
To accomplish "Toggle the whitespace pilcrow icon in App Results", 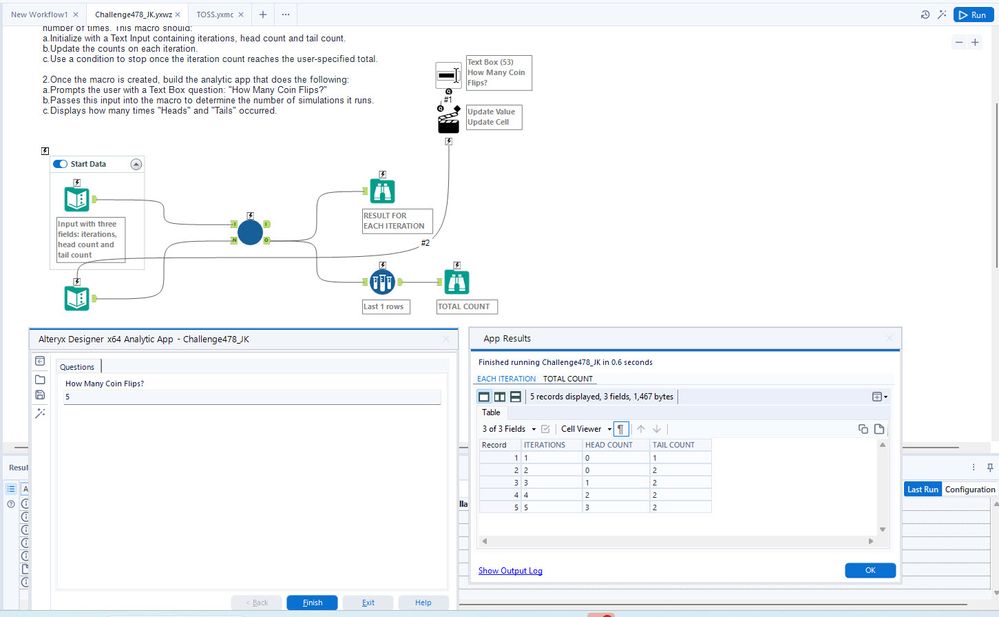I will [621, 429].
